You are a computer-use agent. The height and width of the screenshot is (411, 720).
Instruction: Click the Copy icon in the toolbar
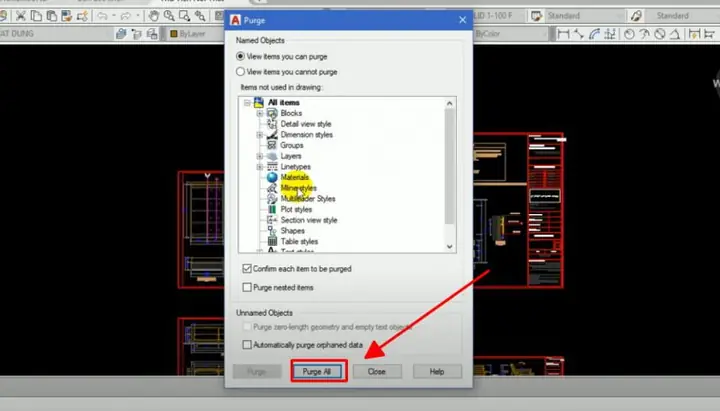36,16
